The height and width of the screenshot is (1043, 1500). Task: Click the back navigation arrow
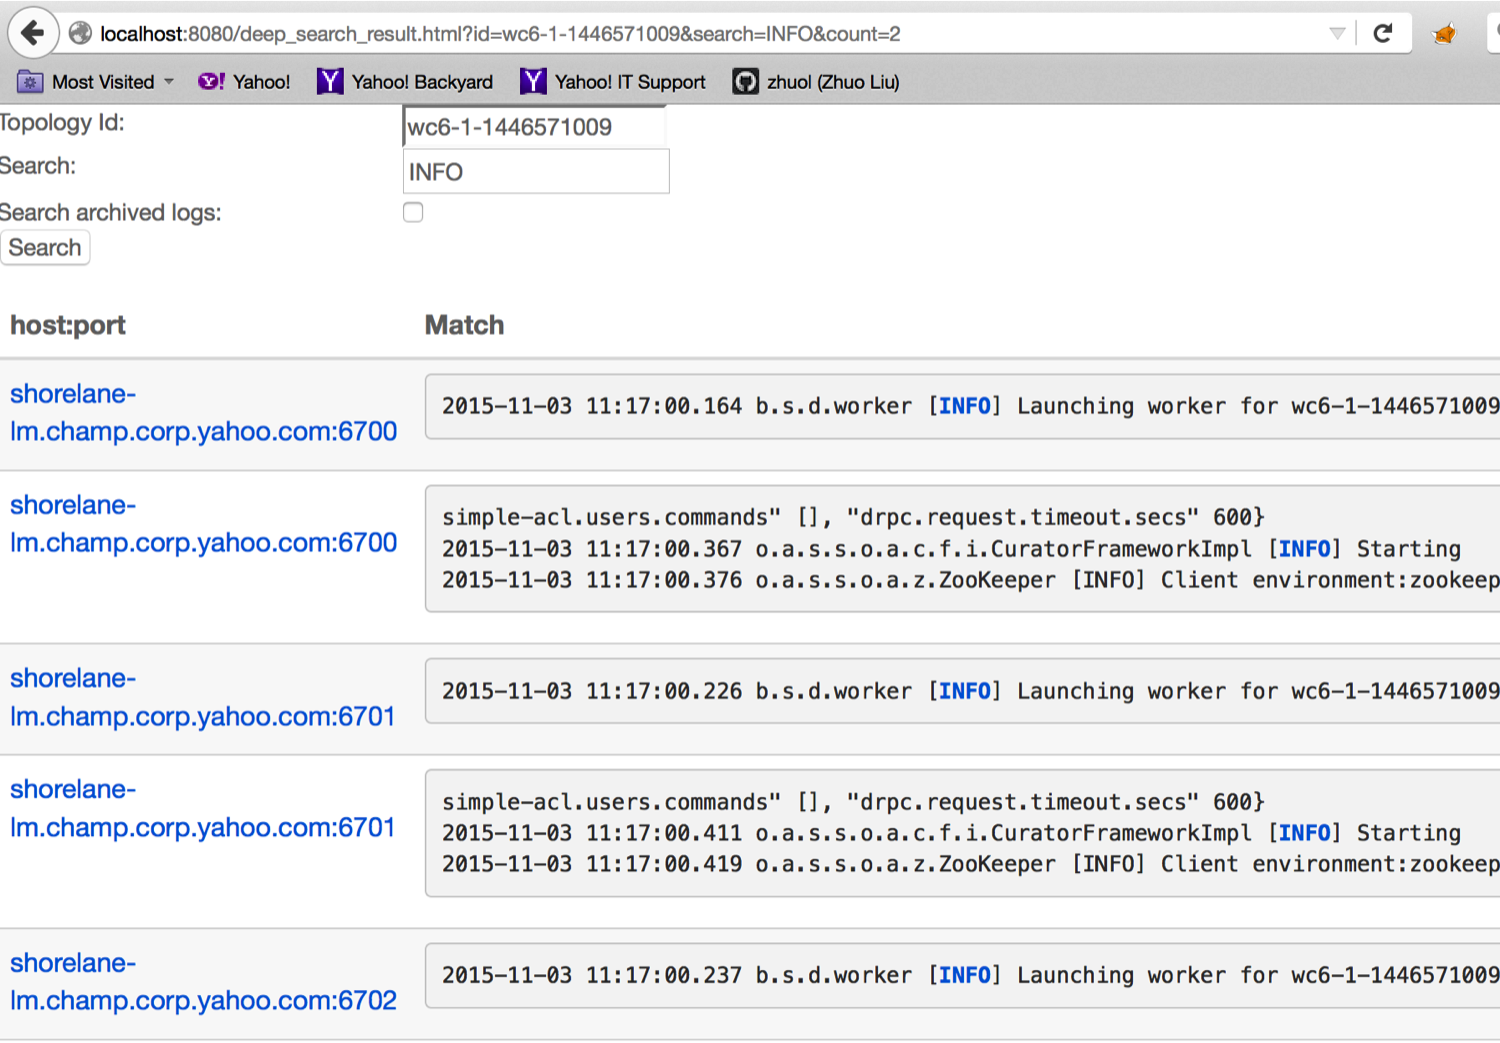(31, 32)
